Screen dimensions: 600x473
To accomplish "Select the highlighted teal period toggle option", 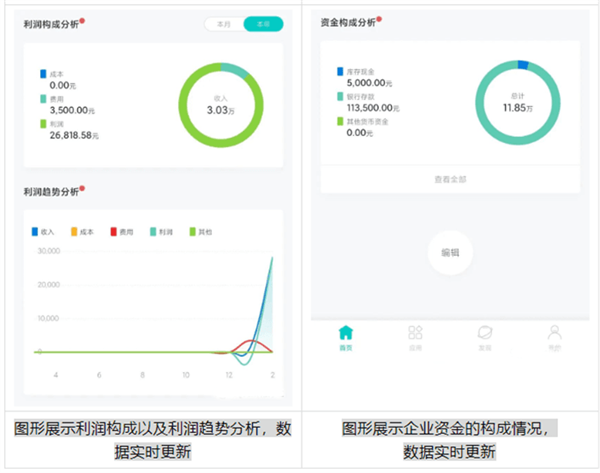I will (x=262, y=24).
